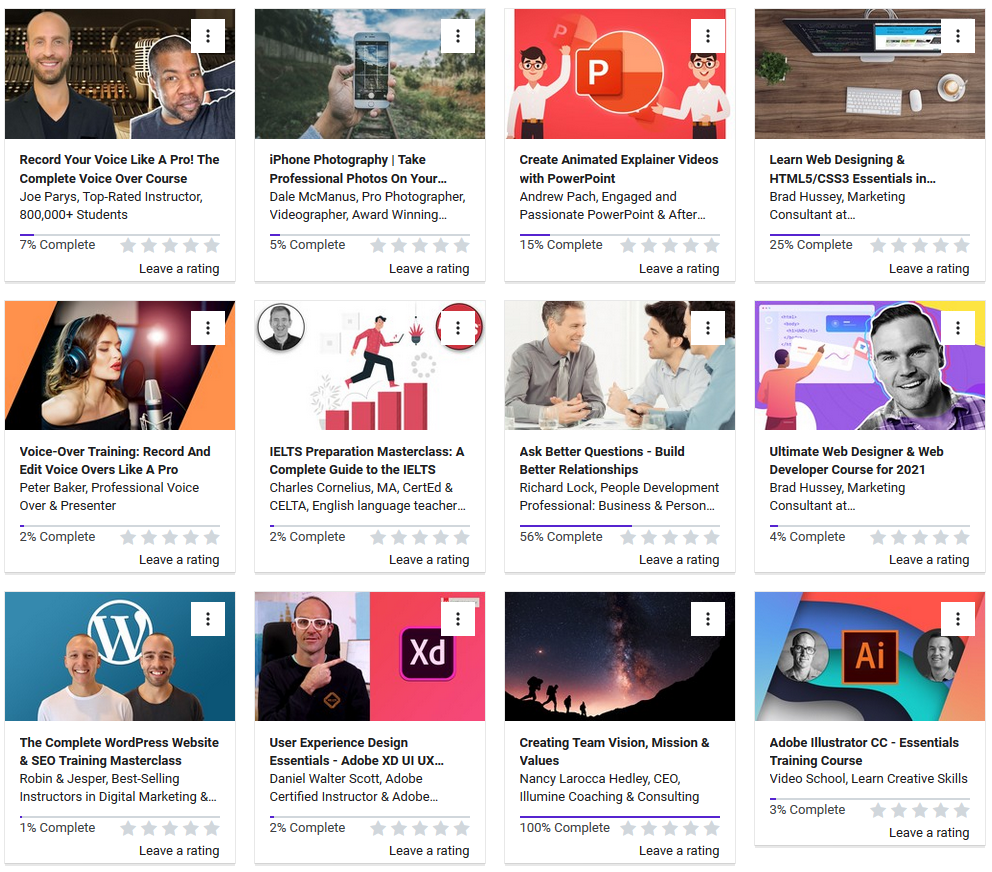This screenshot has width=992, height=872.
Task: Open options menu on Record Your Voice course
Action: point(208,36)
